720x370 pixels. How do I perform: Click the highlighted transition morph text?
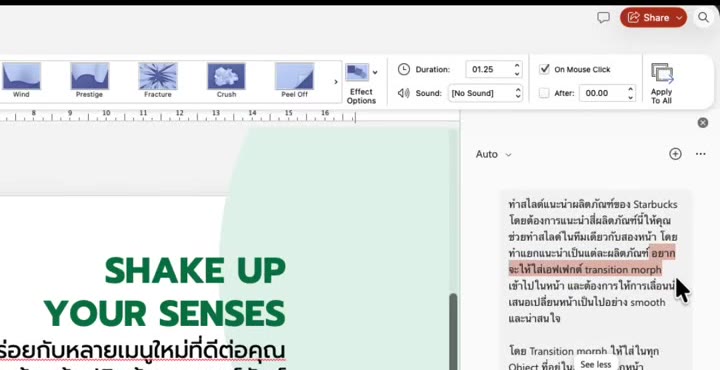592,261
